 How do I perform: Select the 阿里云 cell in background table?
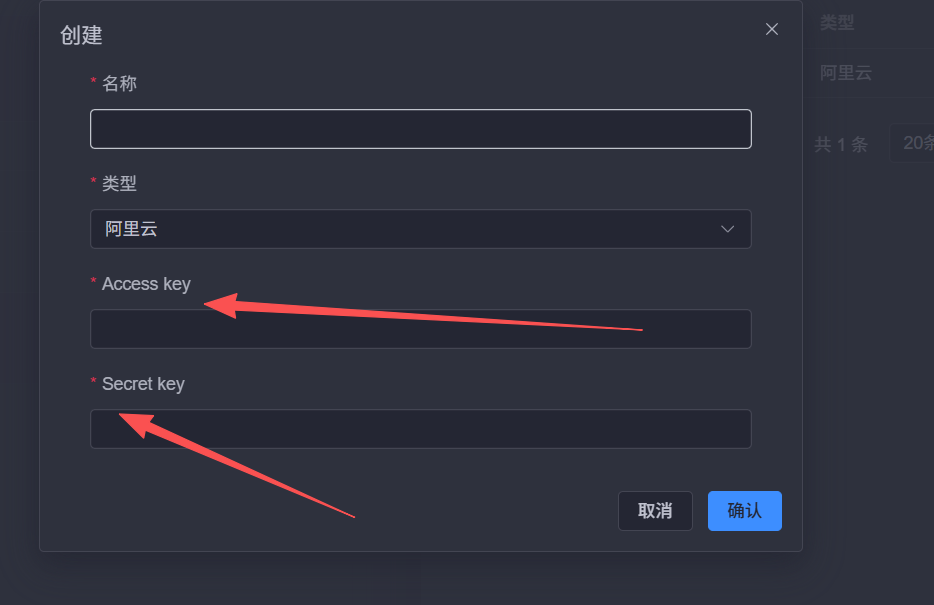pos(846,73)
